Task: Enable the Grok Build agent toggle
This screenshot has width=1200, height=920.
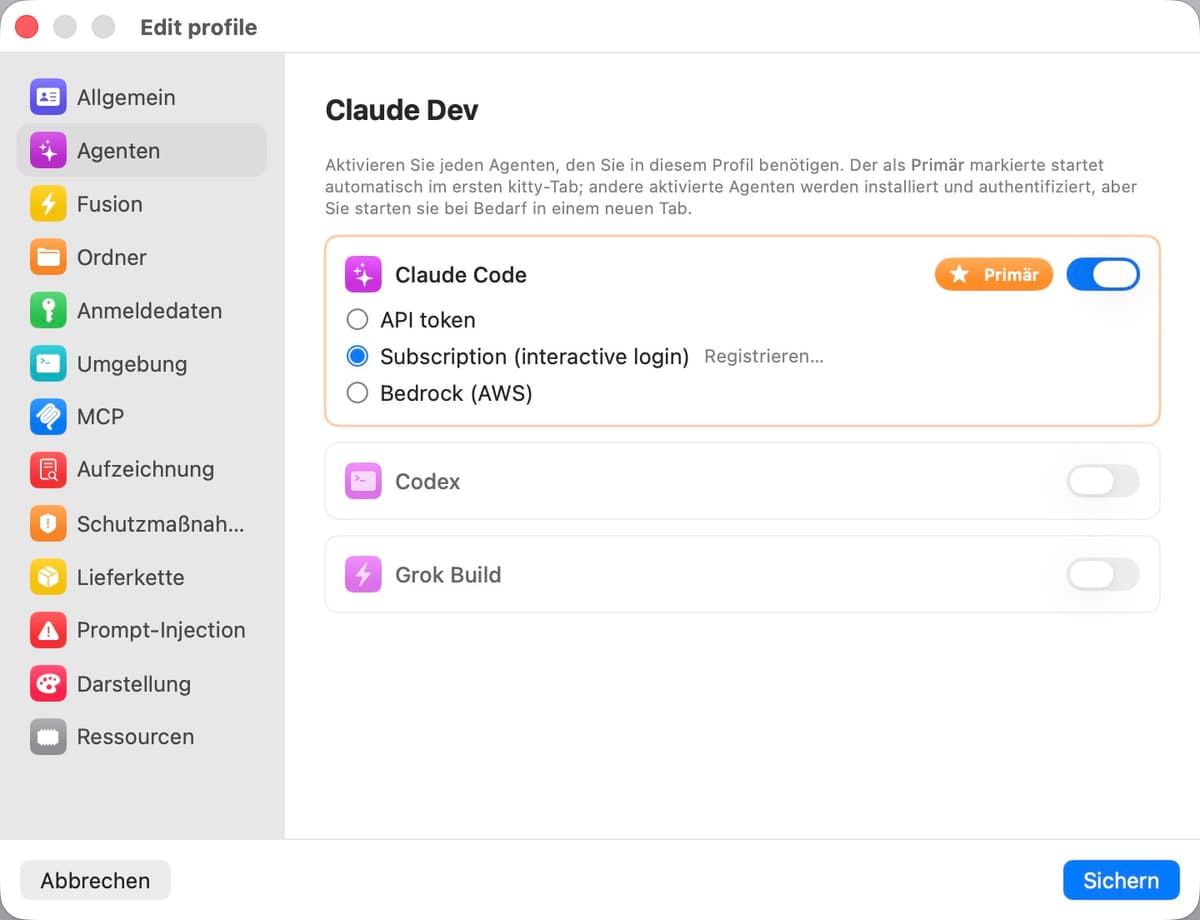Action: click(x=1103, y=575)
